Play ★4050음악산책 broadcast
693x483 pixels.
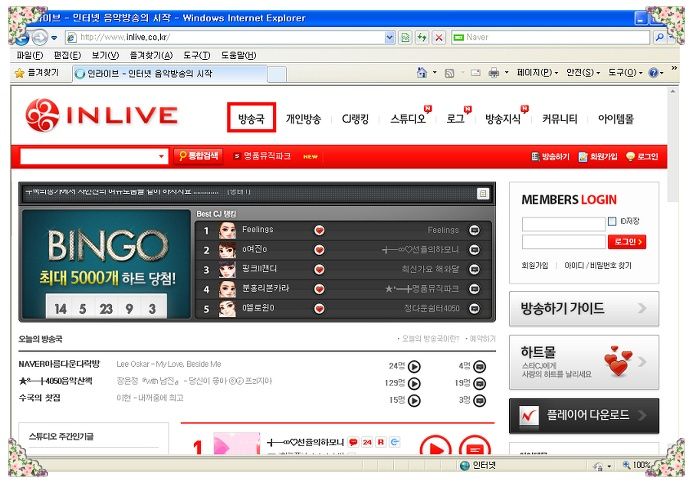click(414, 384)
